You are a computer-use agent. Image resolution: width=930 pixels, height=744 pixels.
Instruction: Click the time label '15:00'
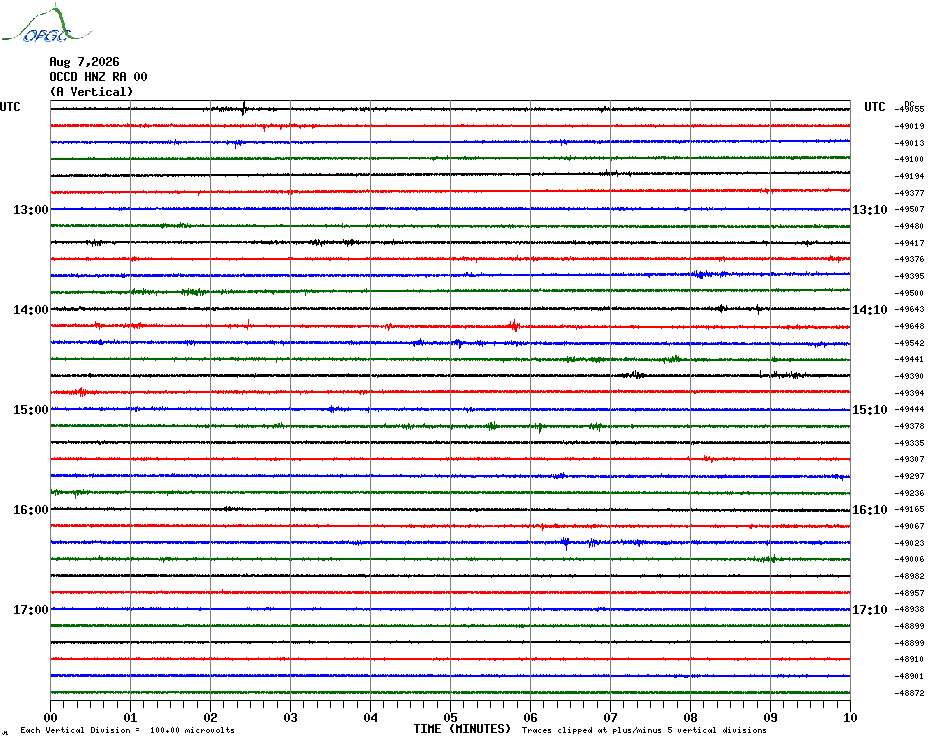tap(31, 409)
